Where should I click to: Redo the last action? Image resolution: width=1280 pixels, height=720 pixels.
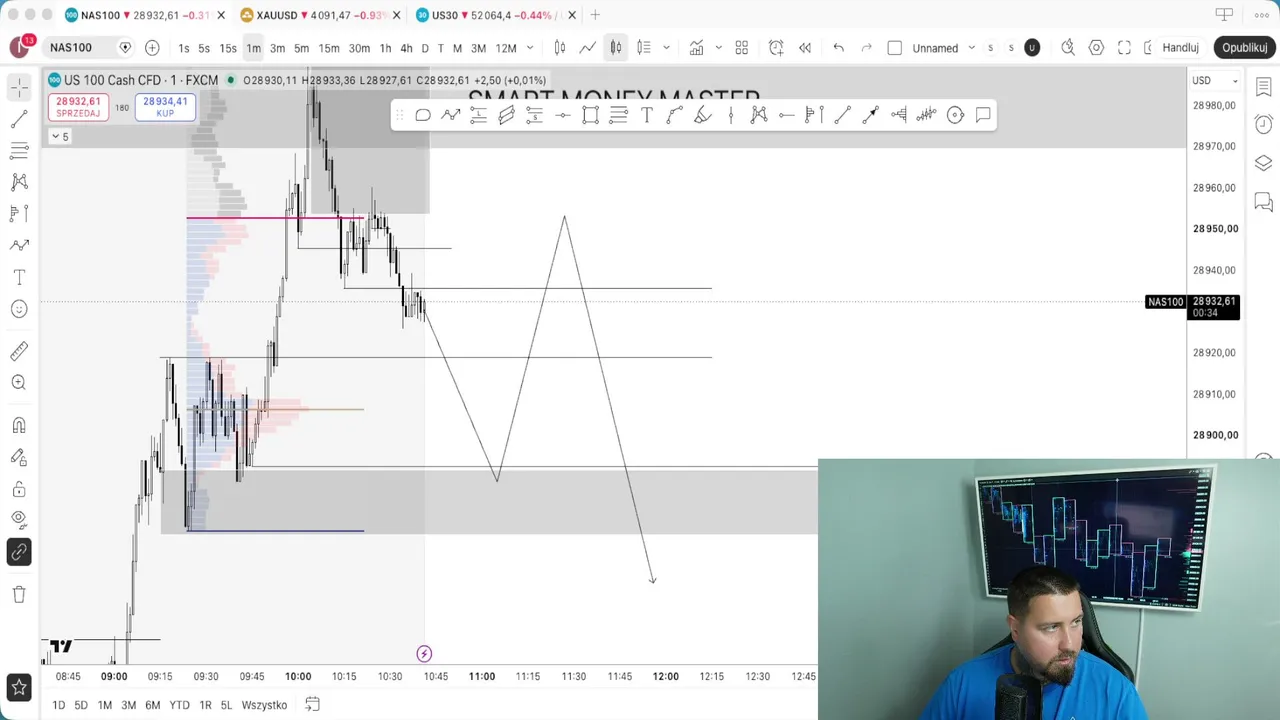pyautogui.click(x=867, y=48)
